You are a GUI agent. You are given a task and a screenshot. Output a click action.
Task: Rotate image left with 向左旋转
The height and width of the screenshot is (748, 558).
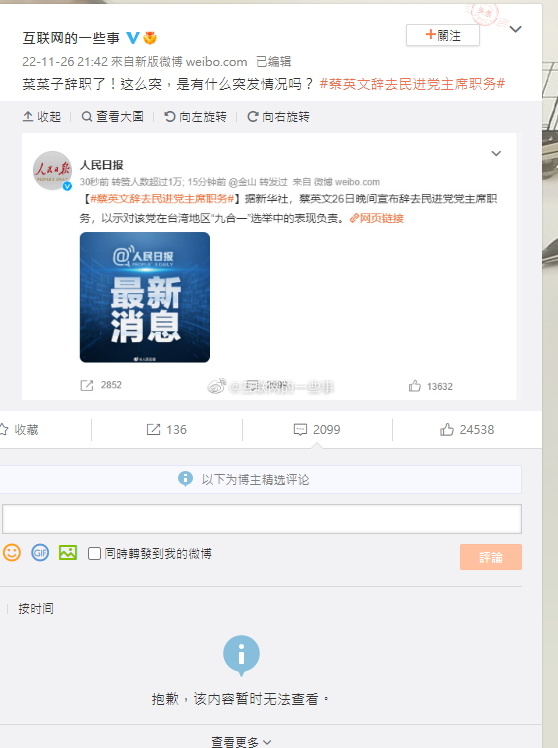tap(196, 116)
